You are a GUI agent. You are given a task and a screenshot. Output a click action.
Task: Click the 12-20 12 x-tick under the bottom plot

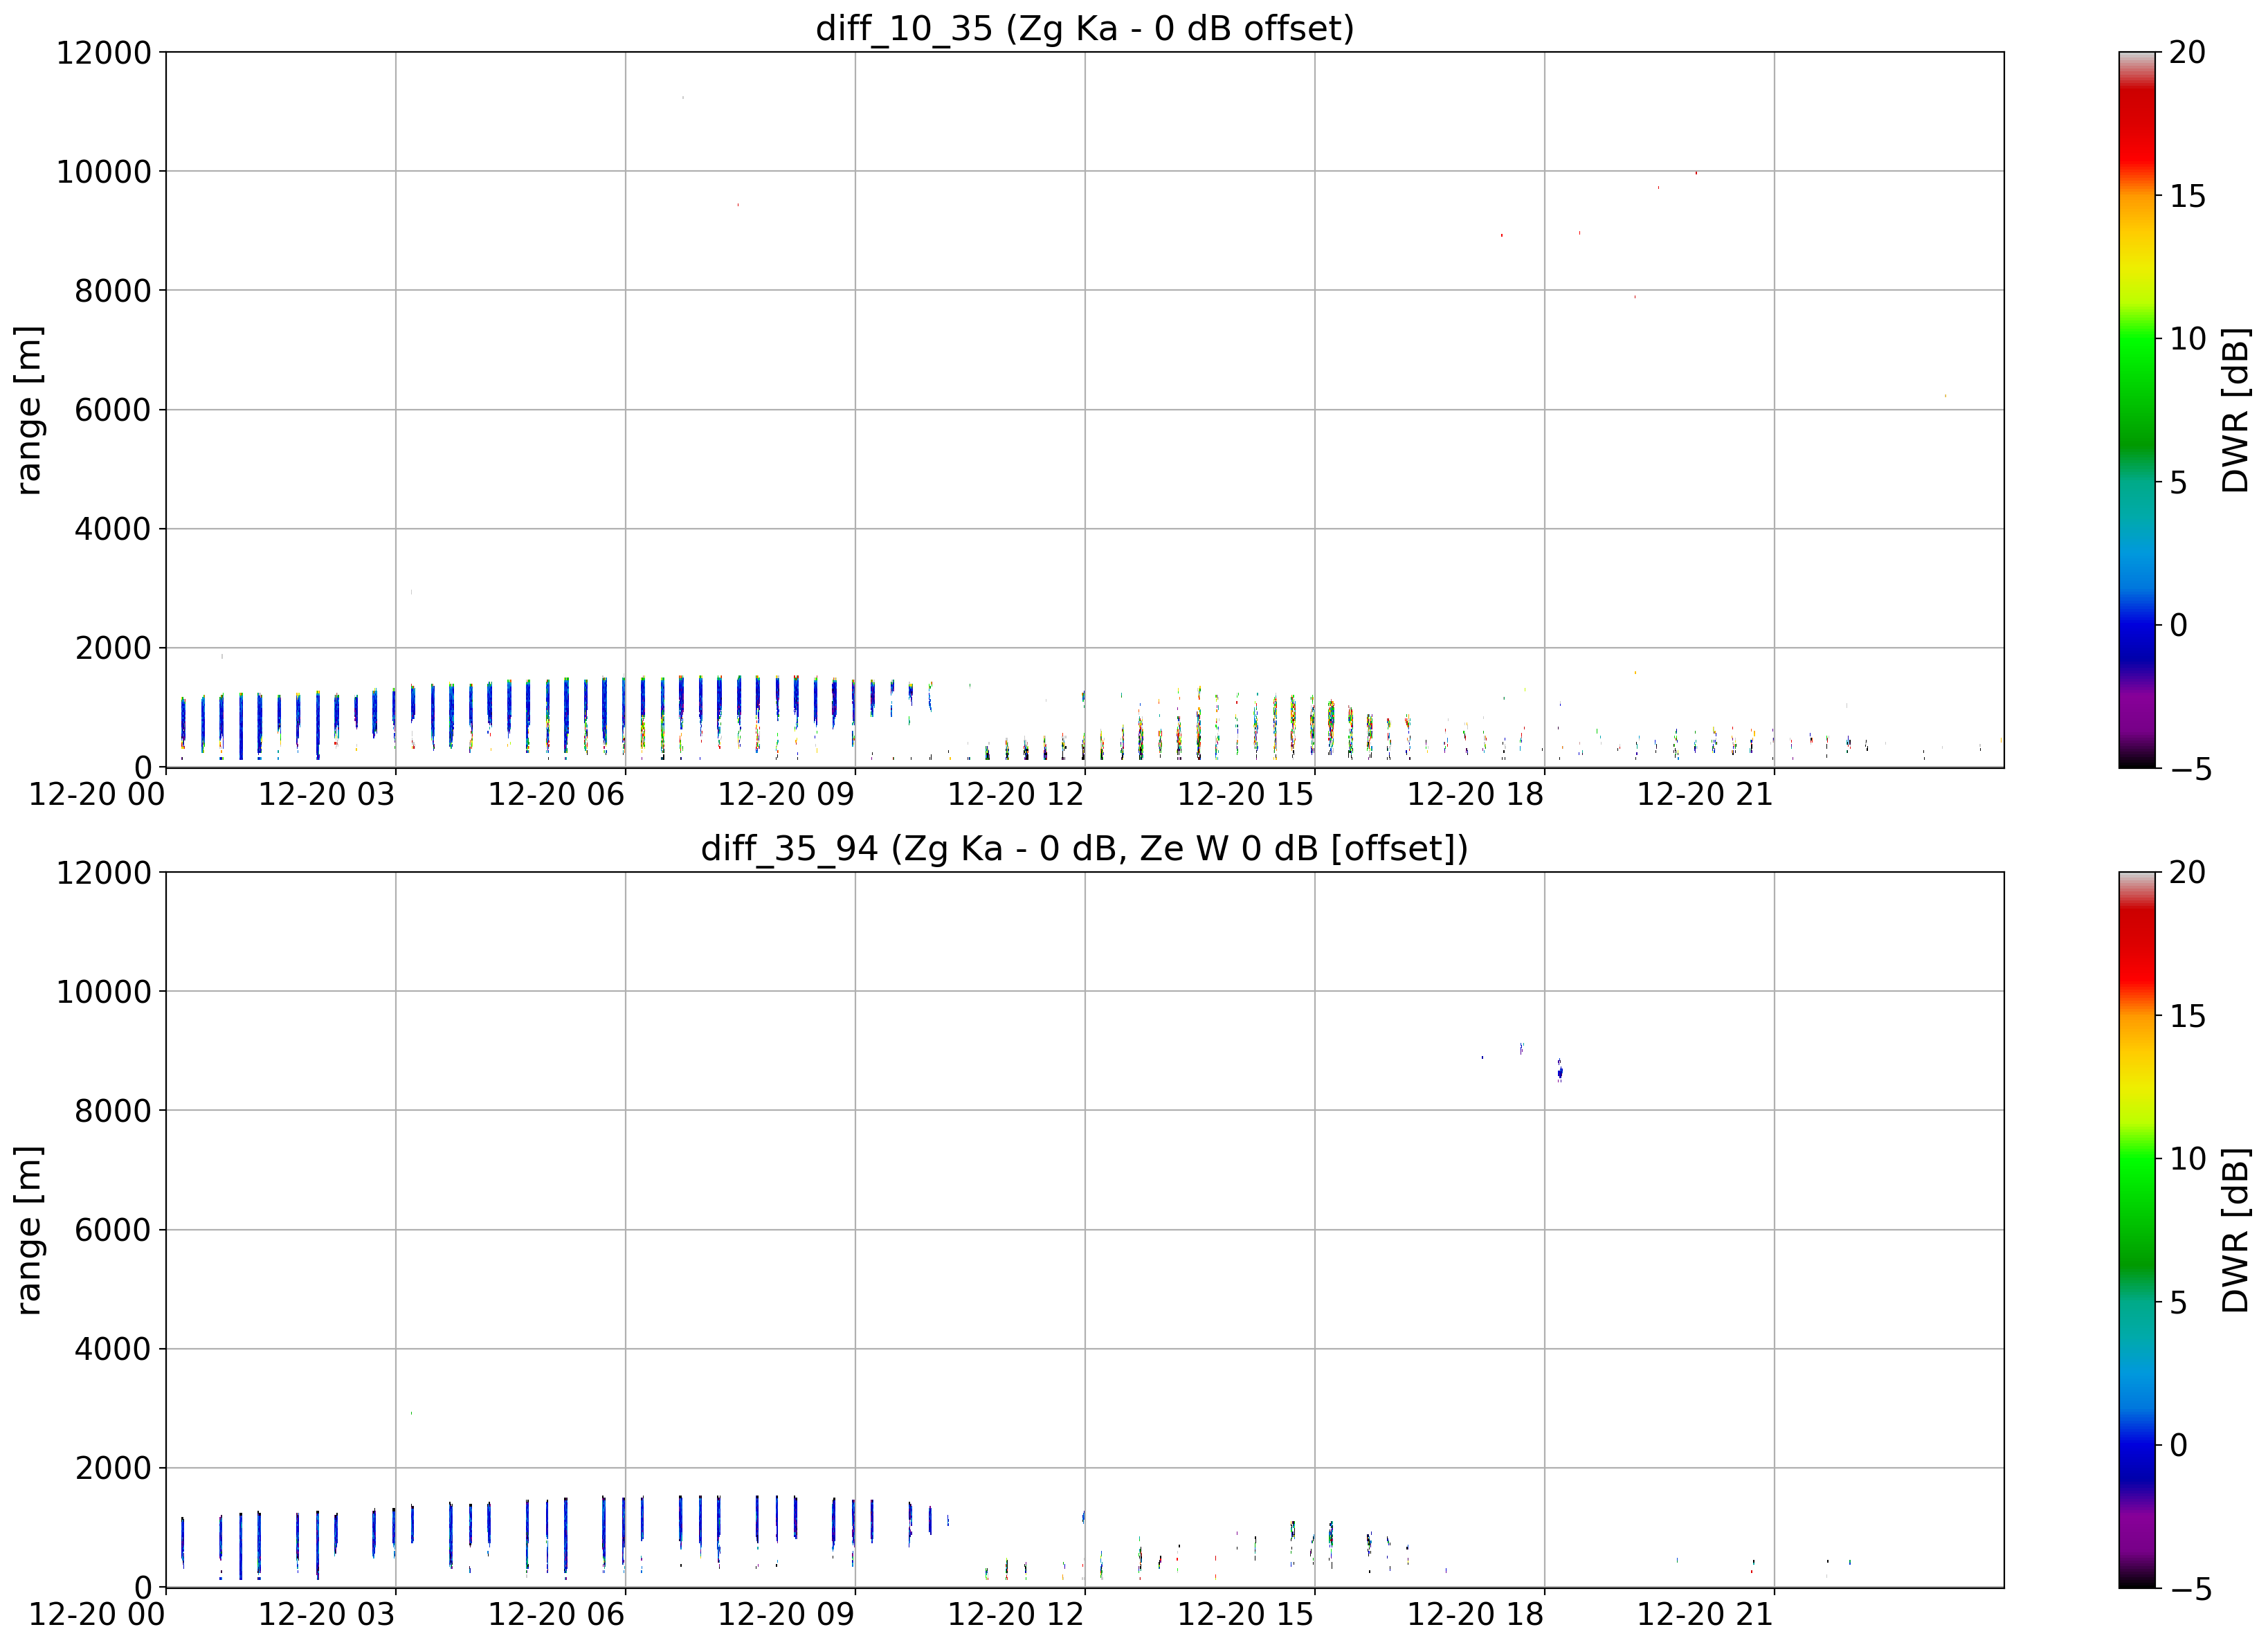[x=1016, y=1615]
